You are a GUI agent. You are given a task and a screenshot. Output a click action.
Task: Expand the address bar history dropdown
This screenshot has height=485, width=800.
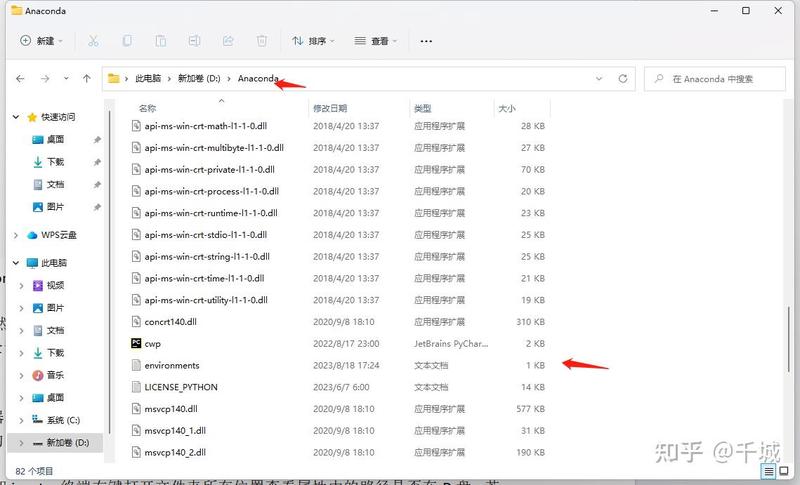click(599, 79)
